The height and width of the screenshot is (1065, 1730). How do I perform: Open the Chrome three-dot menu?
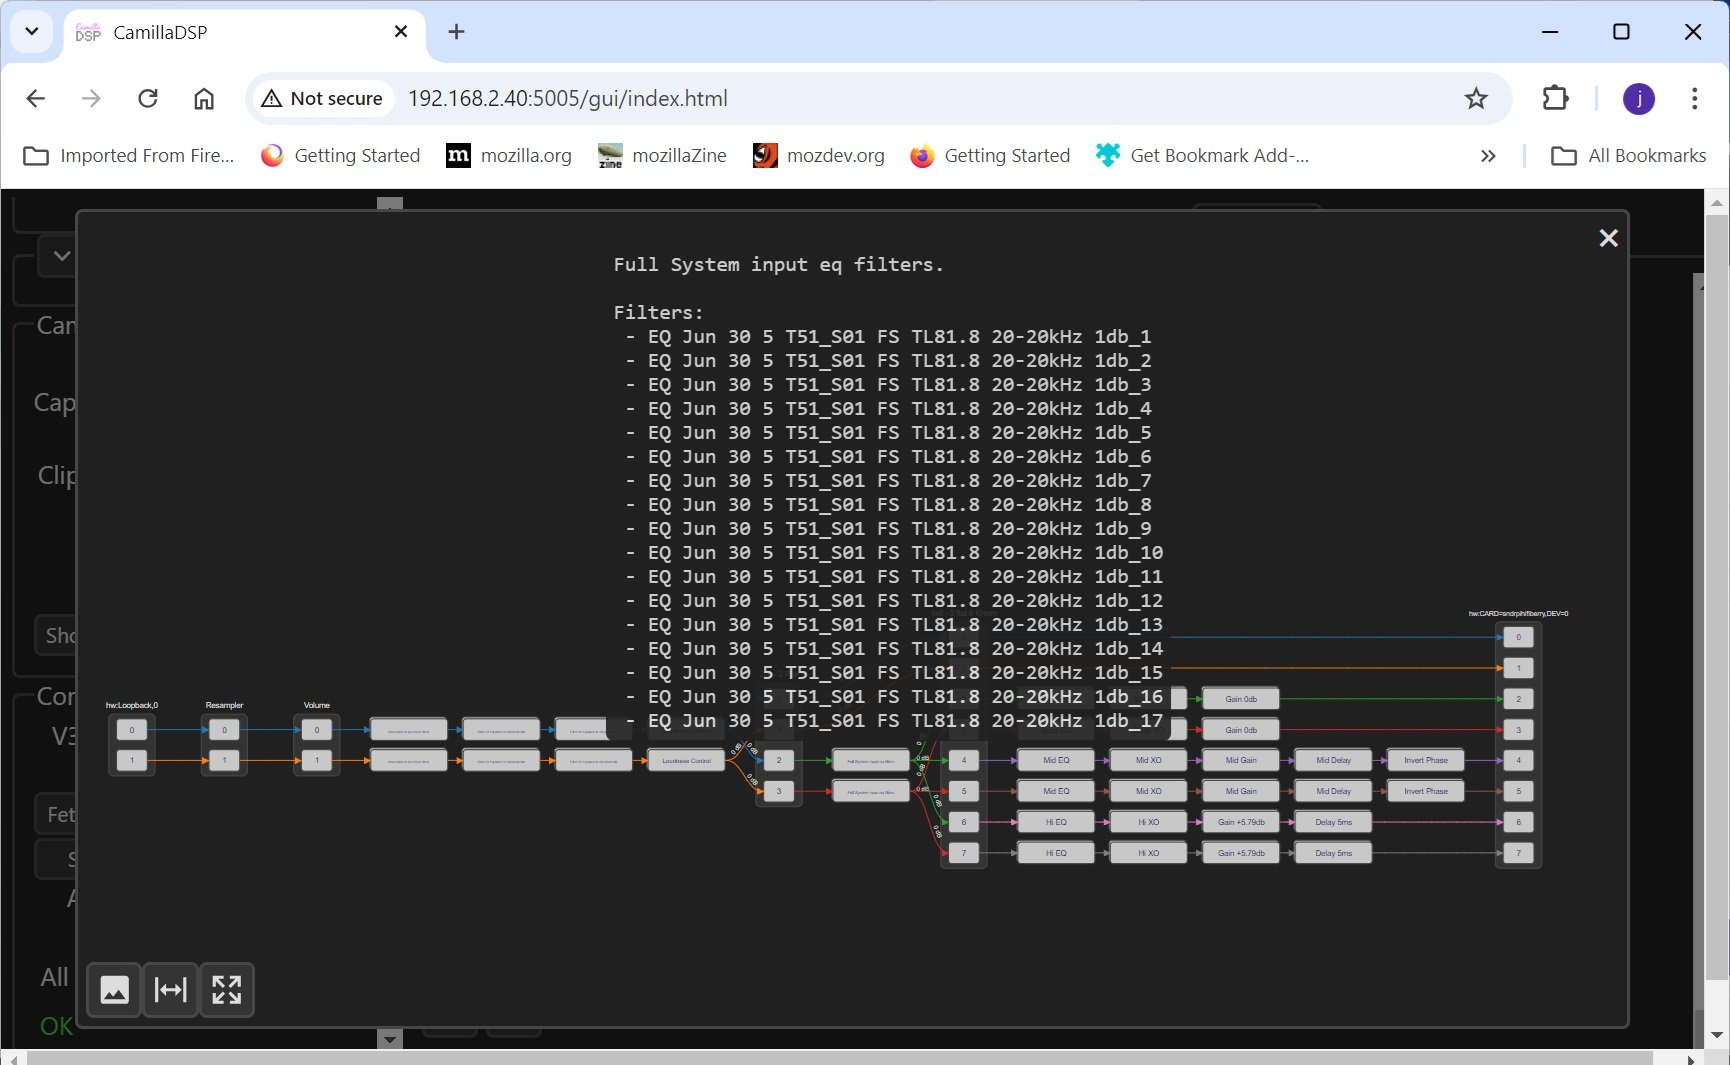tap(1694, 98)
